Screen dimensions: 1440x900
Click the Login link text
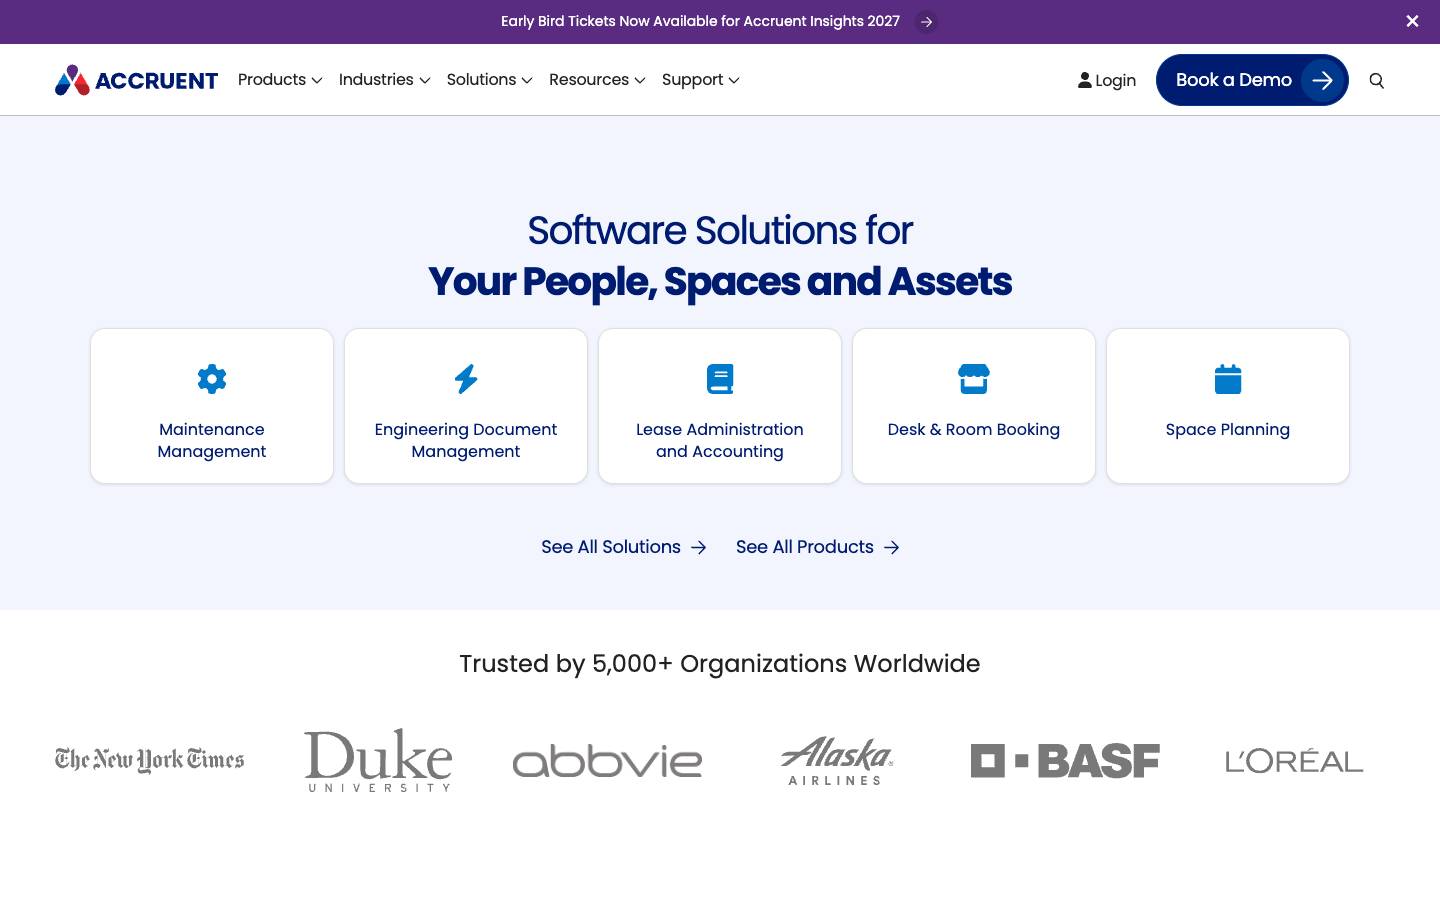(x=1115, y=81)
